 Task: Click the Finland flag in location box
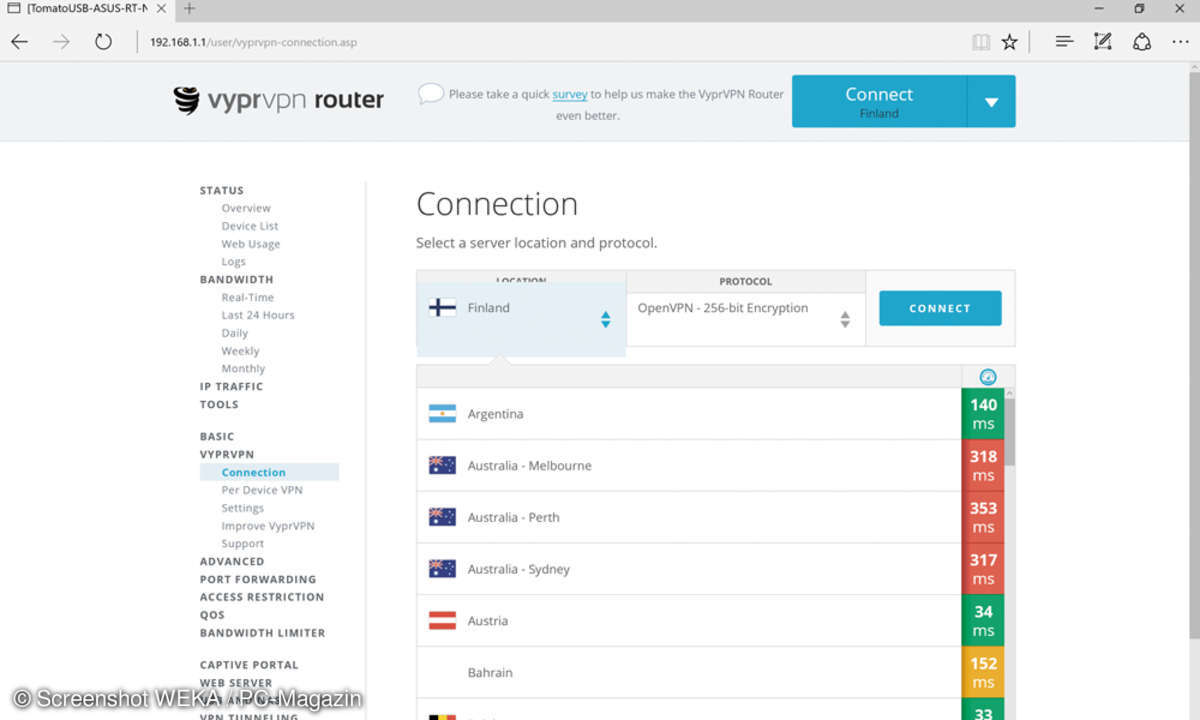[442, 308]
